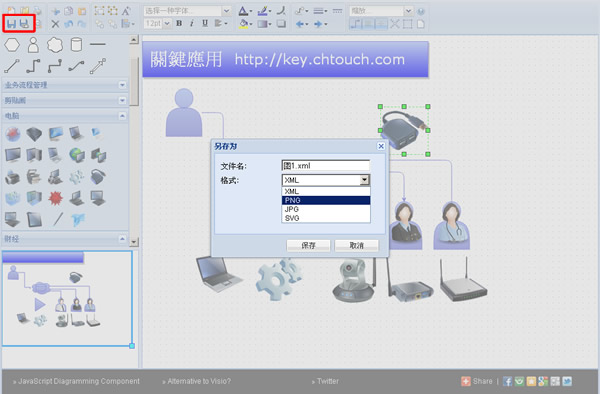
Task: Toggle the shadow effect icon
Action: (281, 24)
